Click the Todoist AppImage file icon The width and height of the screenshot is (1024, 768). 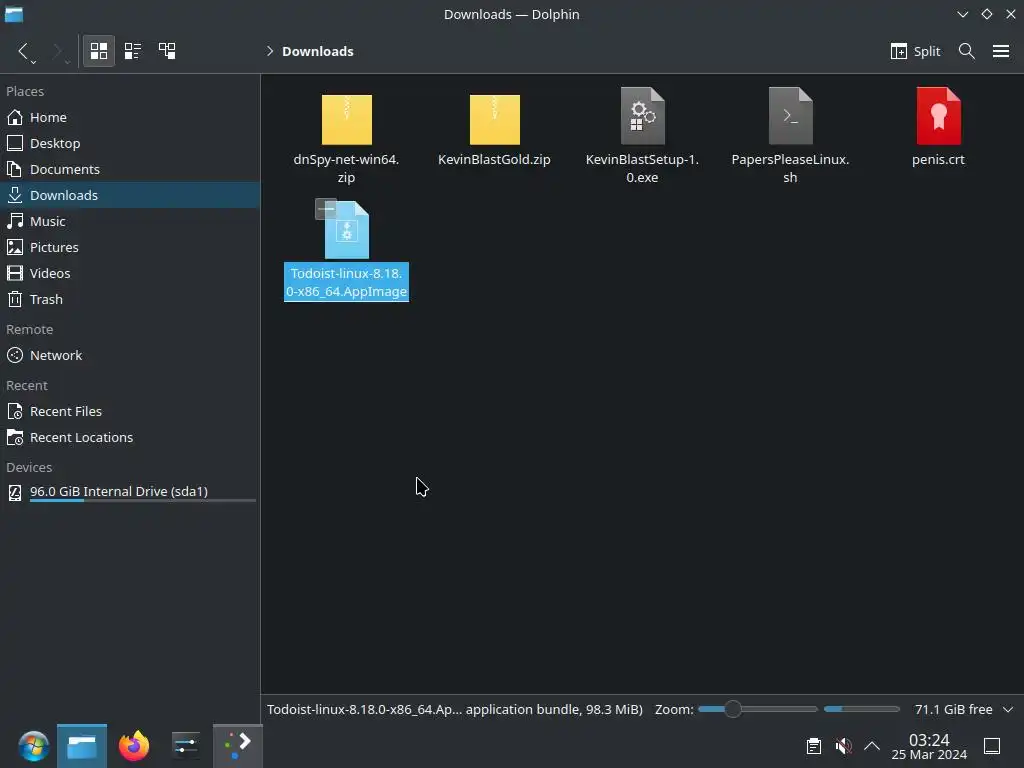pos(347,231)
